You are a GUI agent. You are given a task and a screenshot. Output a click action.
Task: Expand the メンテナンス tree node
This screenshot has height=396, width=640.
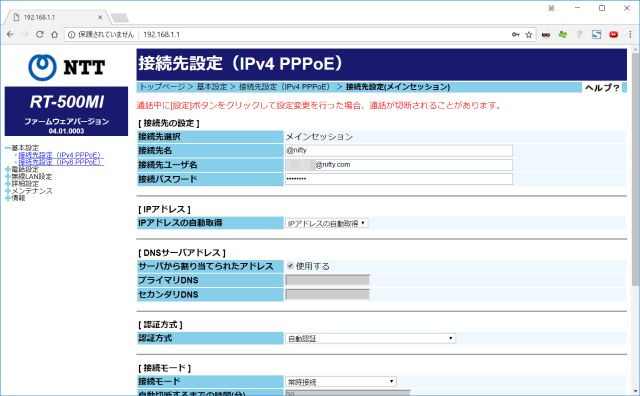coord(8,191)
